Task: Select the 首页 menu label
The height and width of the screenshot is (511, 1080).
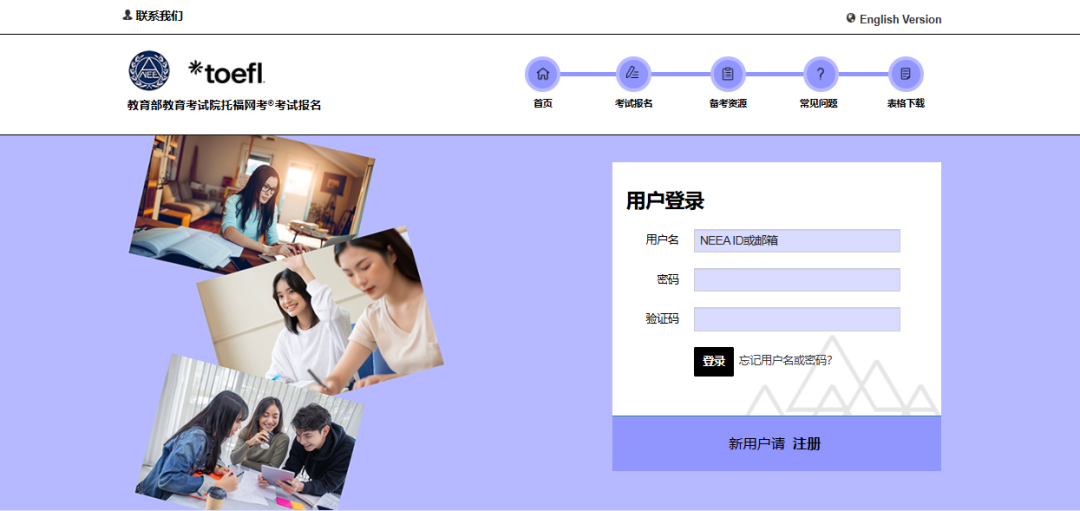Action: coord(543,103)
